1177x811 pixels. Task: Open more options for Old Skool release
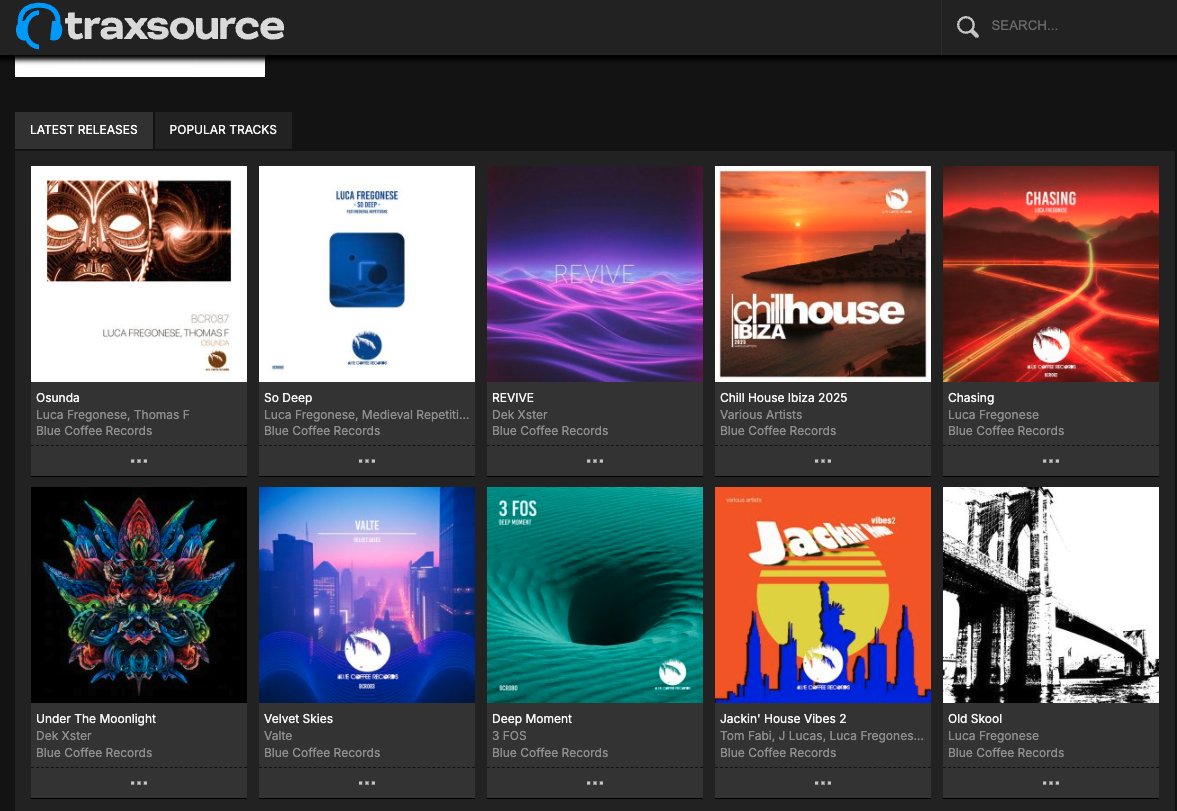(1051, 783)
